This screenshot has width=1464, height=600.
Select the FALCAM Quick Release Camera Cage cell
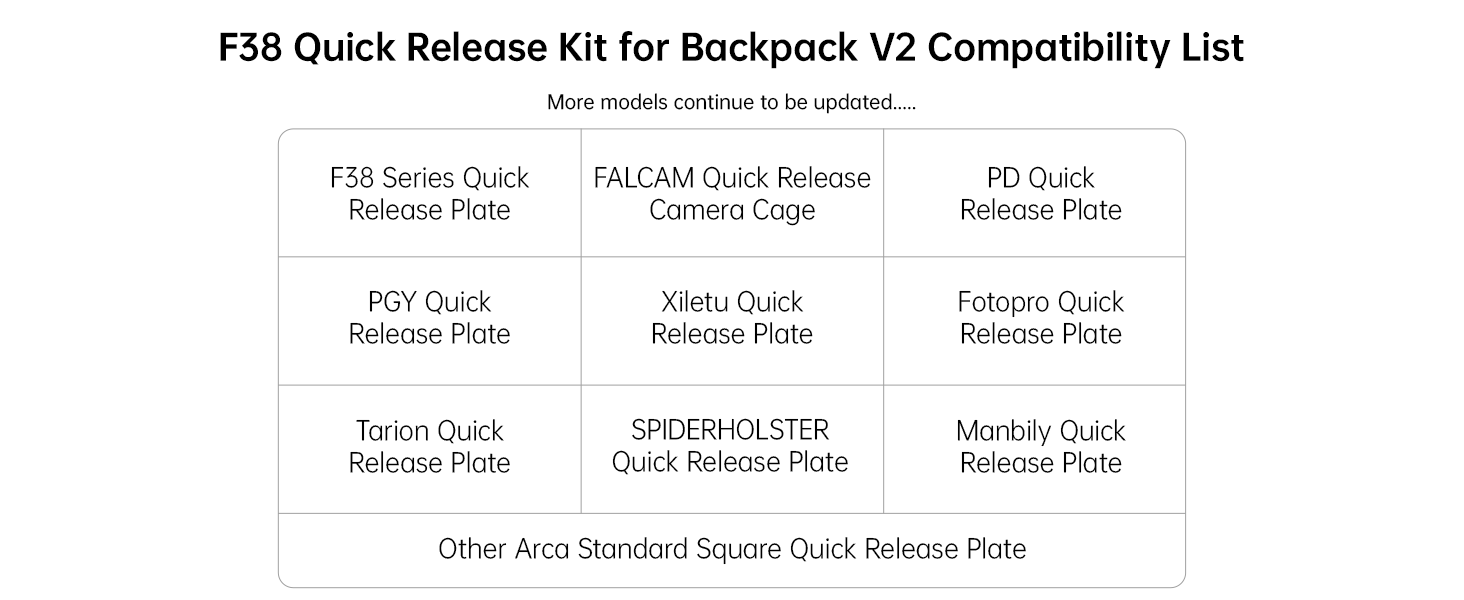click(x=732, y=194)
